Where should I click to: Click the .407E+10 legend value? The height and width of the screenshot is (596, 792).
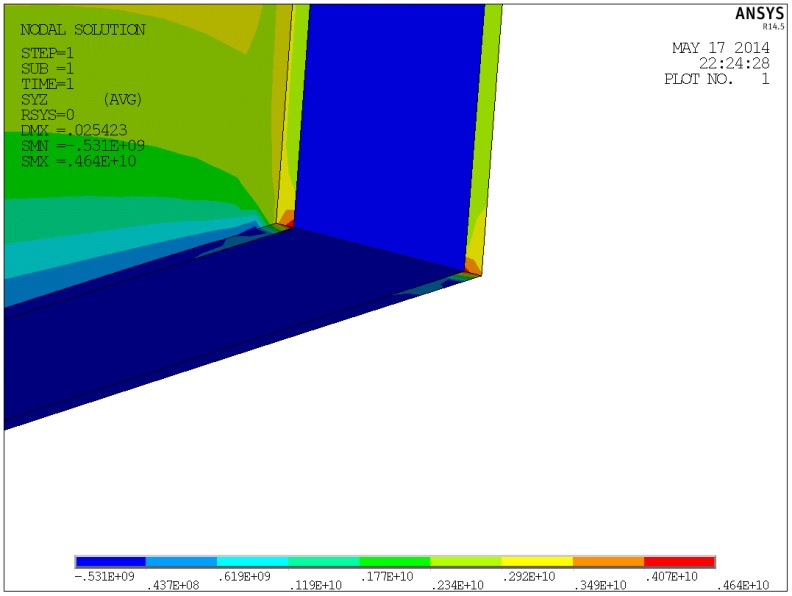tap(671, 576)
